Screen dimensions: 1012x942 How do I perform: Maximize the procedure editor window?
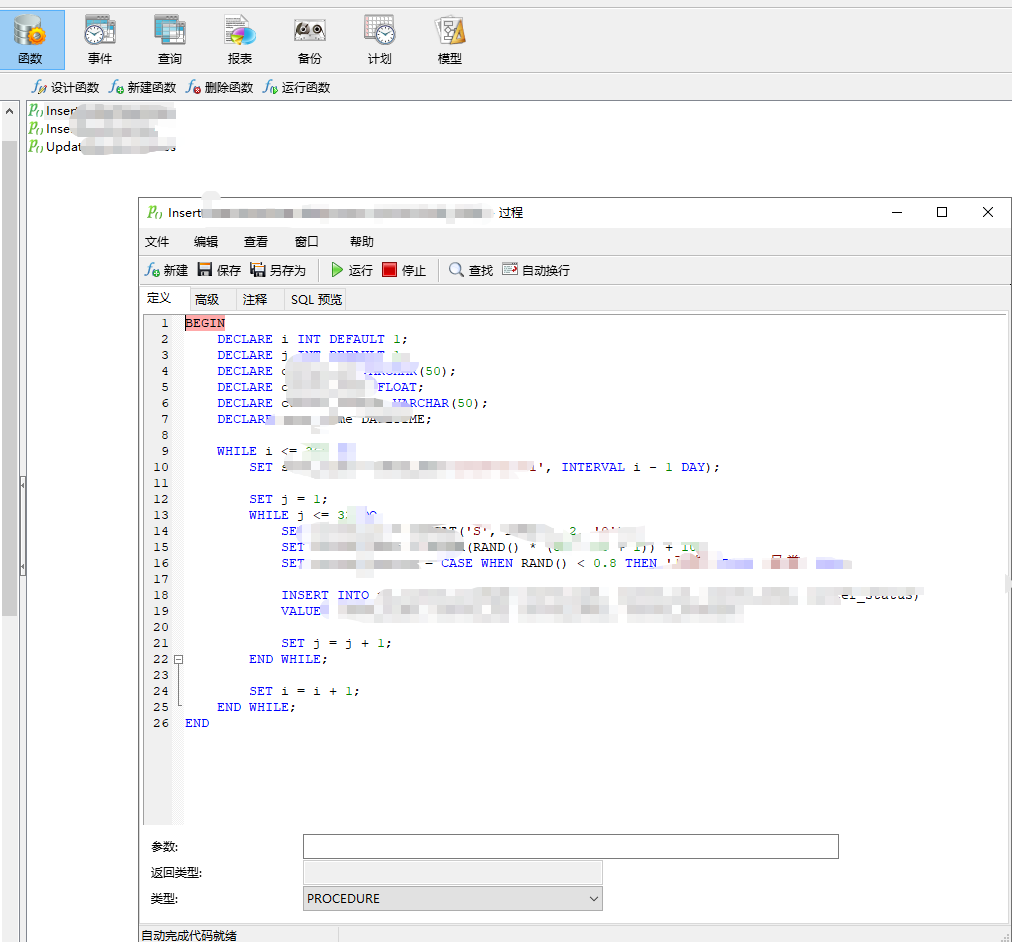[942, 212]
